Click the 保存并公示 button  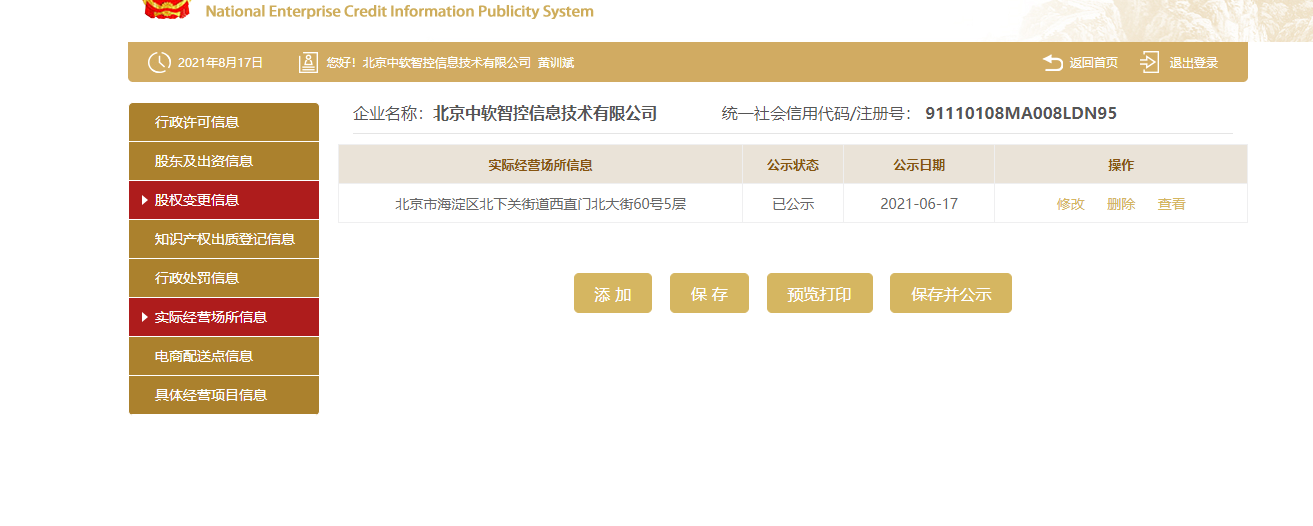(x=951, y=293)
